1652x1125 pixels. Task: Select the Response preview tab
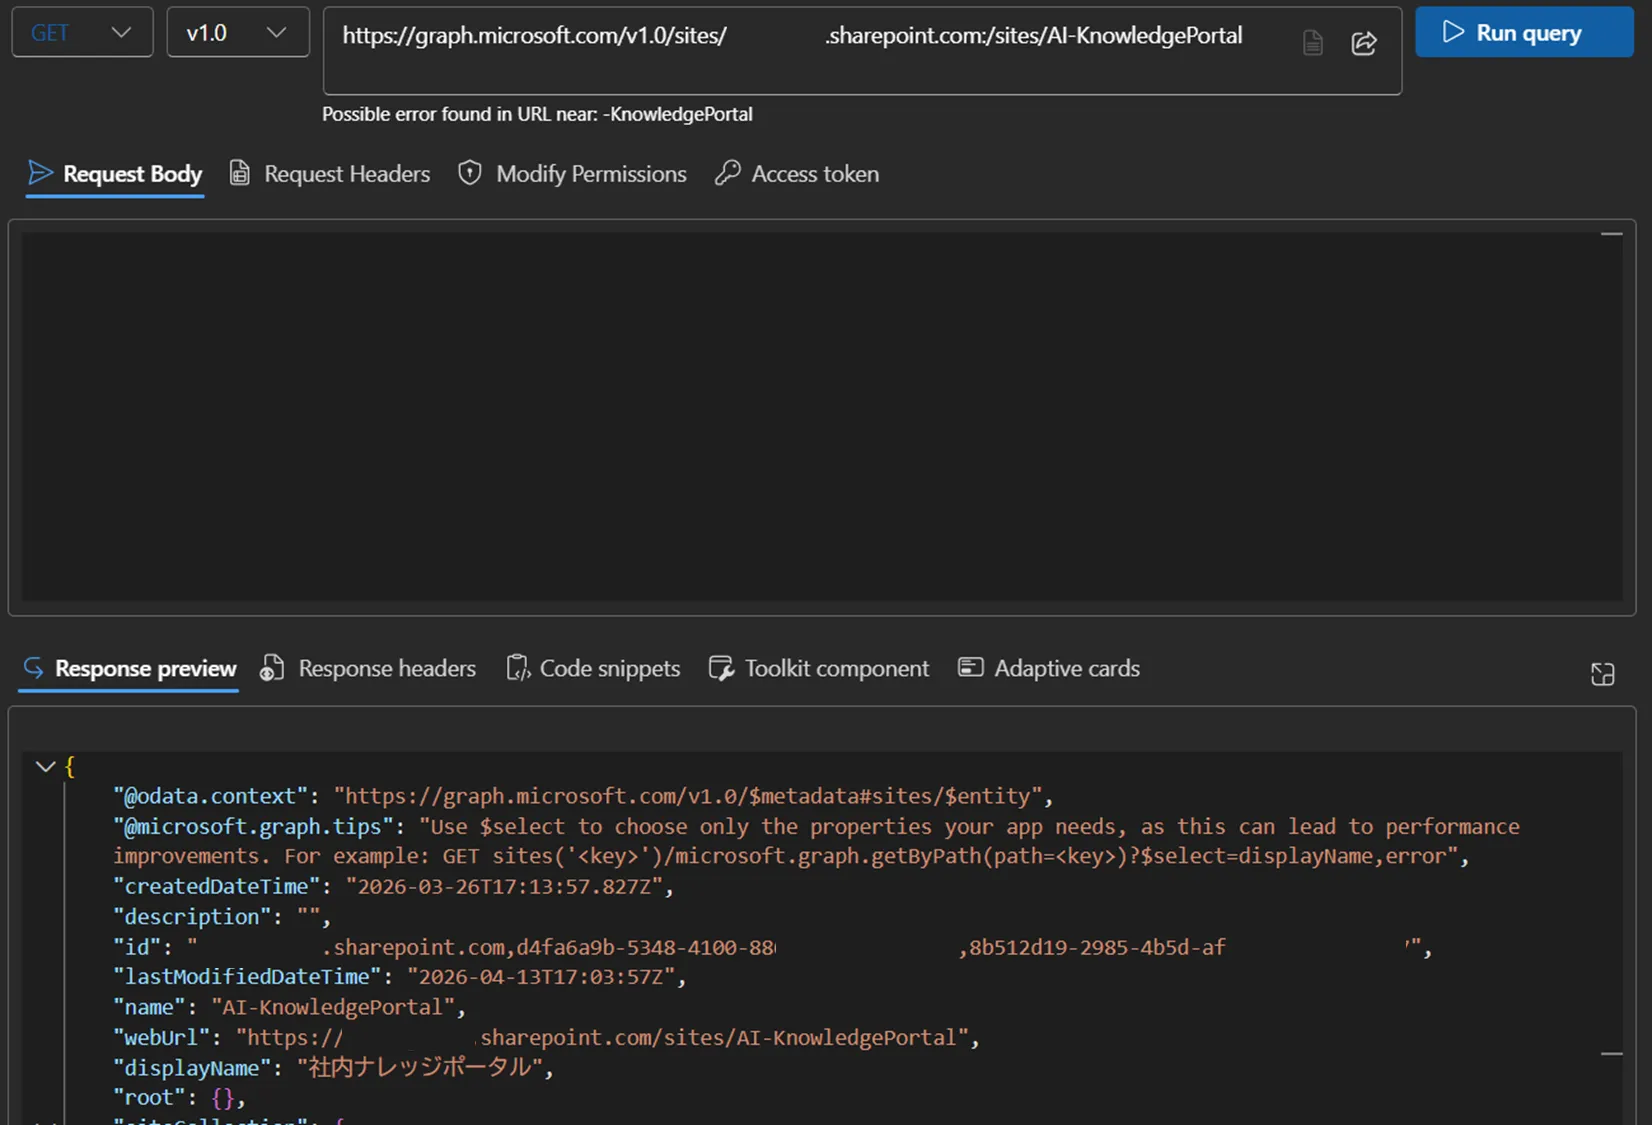point(129,668)
